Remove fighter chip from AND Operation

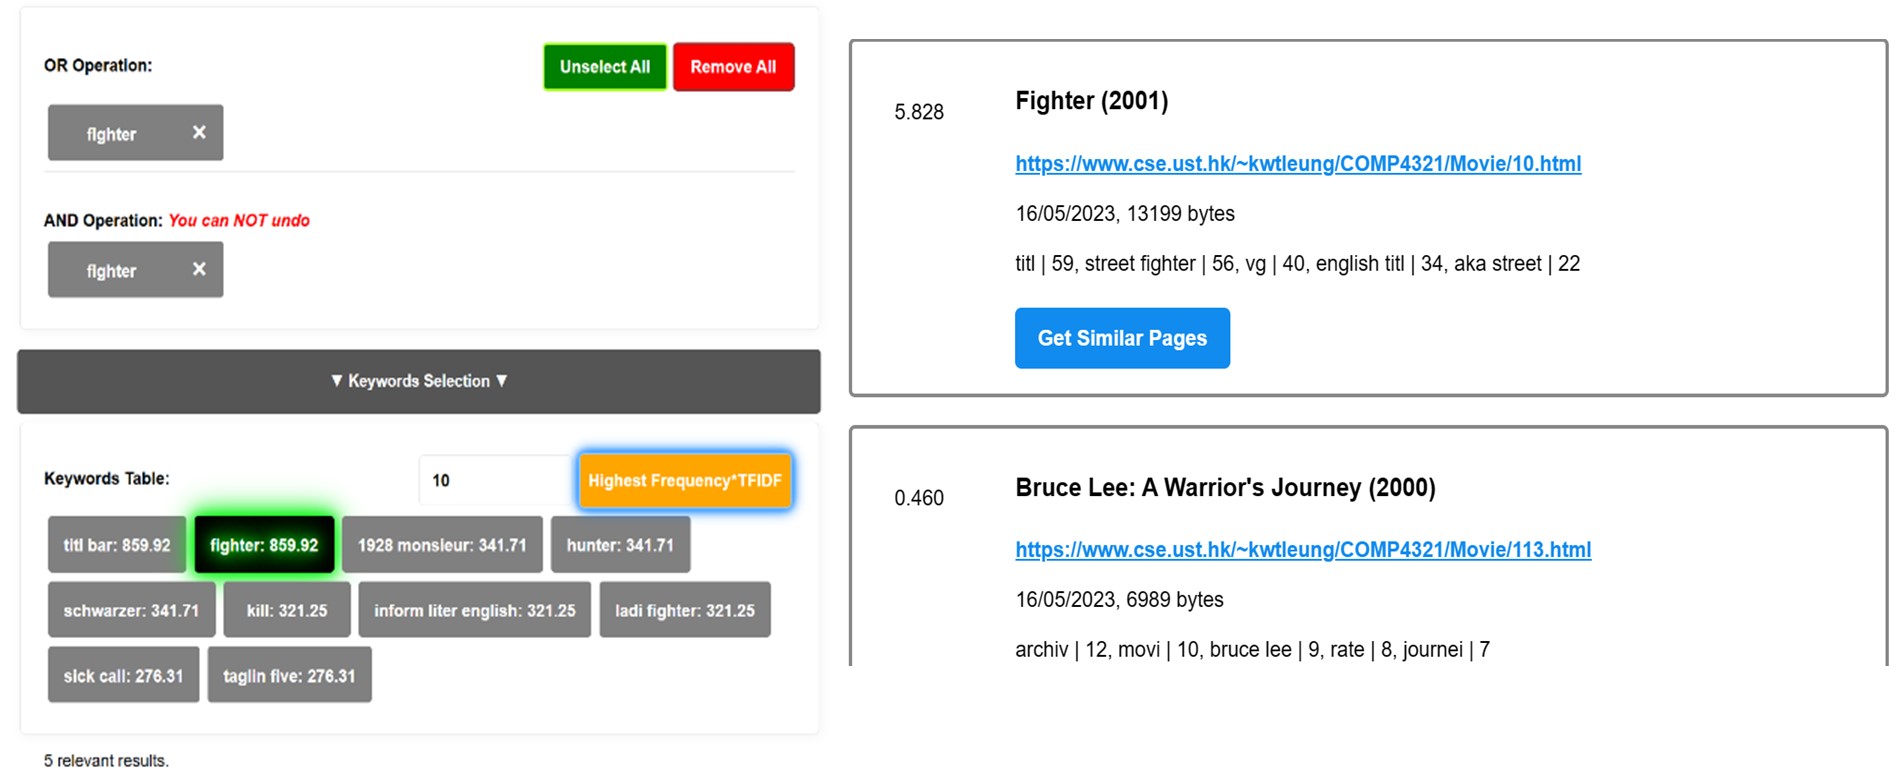point(199,269)
